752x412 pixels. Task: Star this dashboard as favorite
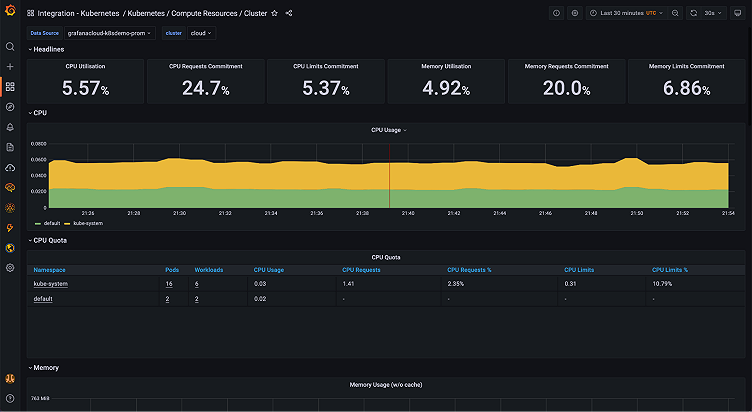275,13
